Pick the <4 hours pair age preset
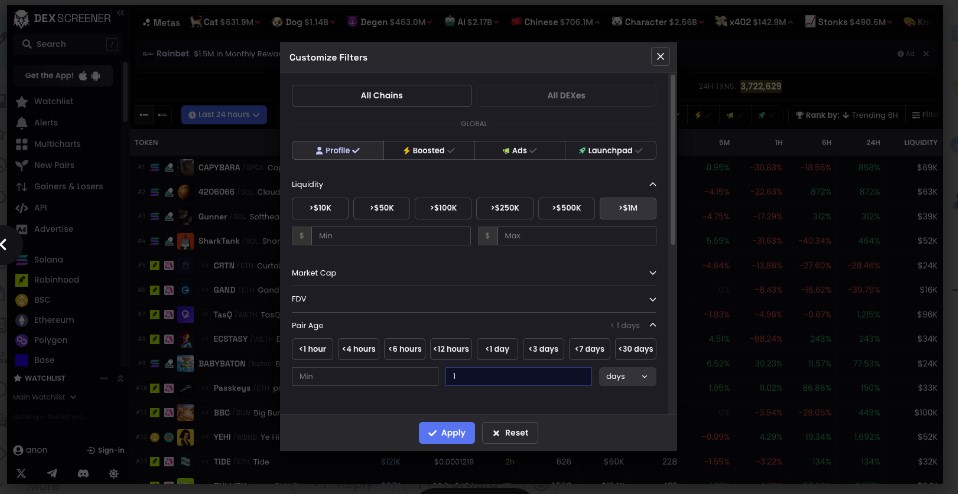 coord(359,349)
